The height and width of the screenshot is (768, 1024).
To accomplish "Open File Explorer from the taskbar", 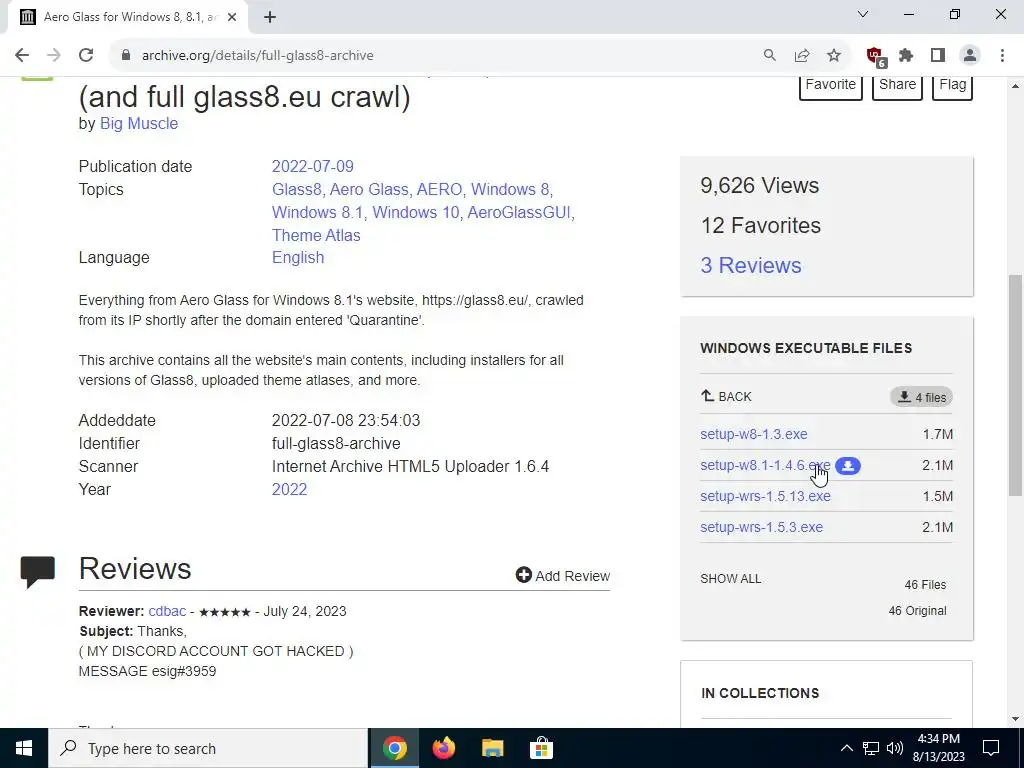I will (x=492, y=748).
